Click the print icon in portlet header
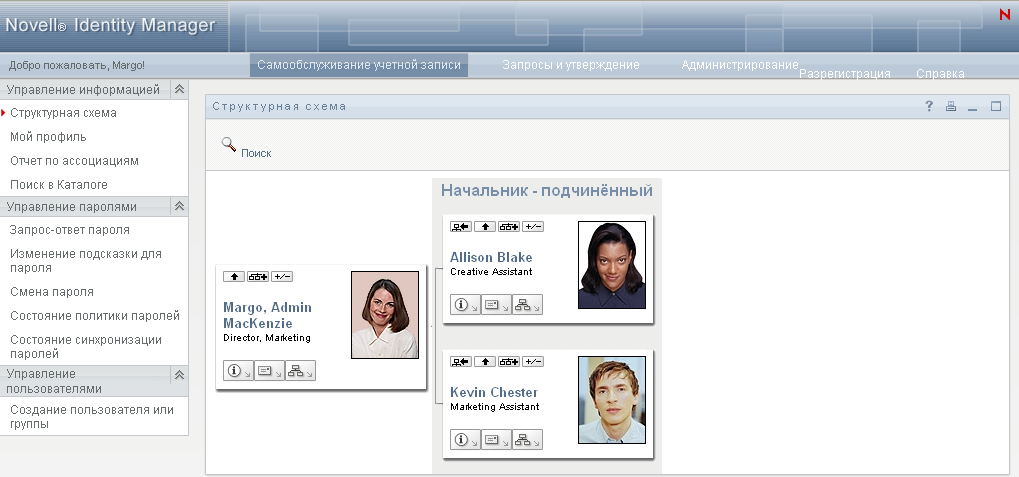Image resolution: width=1019 pixels, height=477 pixels. click(x=951, y=106)
